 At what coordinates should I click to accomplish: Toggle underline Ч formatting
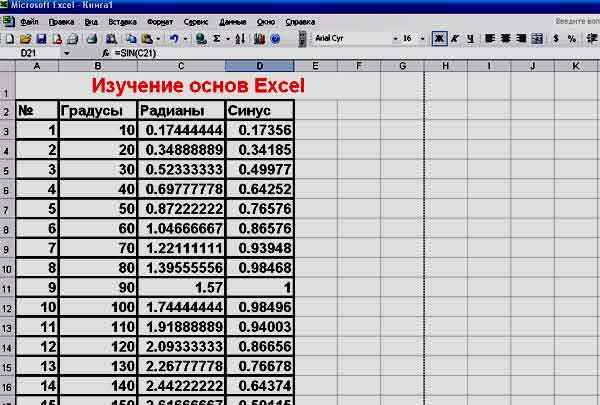[x=470, y=39]
